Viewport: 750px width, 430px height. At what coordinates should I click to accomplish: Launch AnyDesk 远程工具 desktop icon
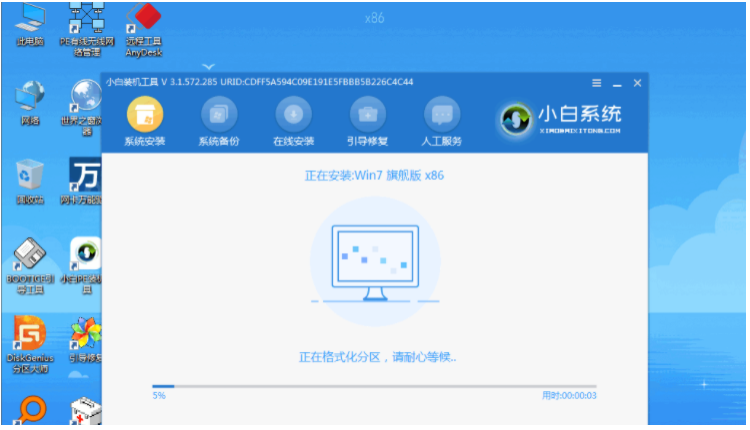(x=143, y=30)
